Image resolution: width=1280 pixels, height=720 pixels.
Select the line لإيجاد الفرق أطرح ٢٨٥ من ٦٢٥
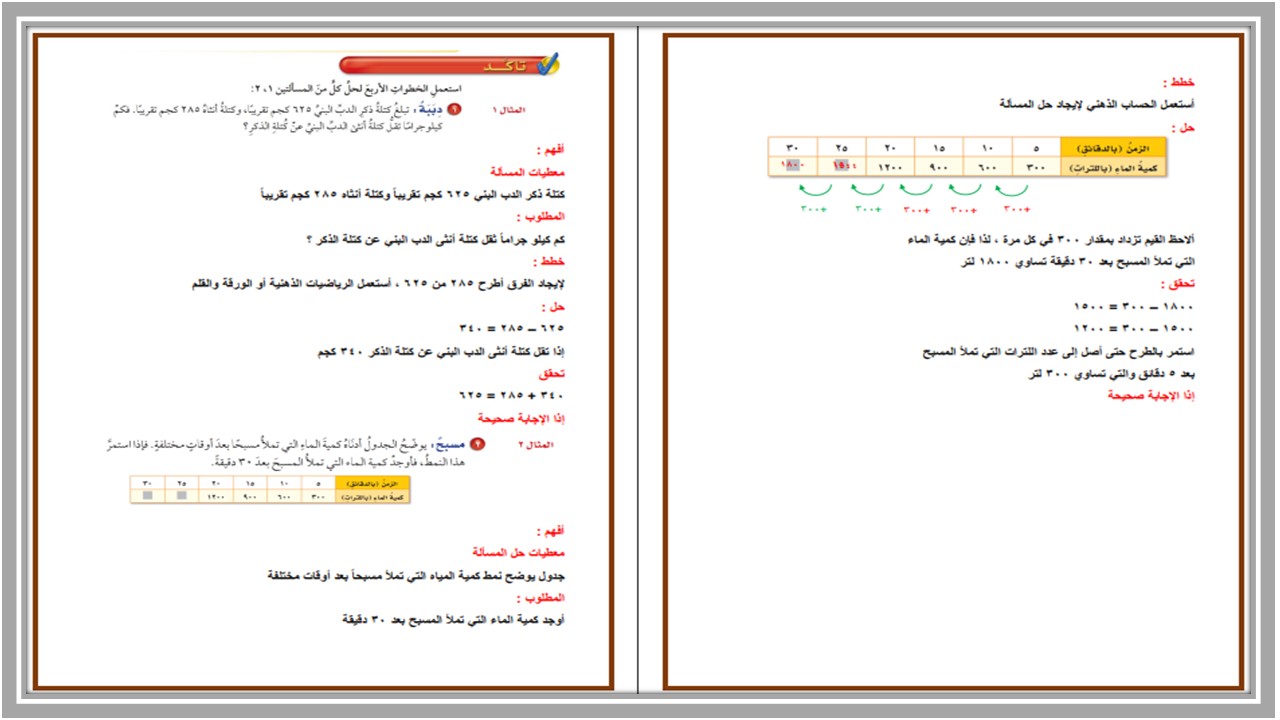(377, 284)
